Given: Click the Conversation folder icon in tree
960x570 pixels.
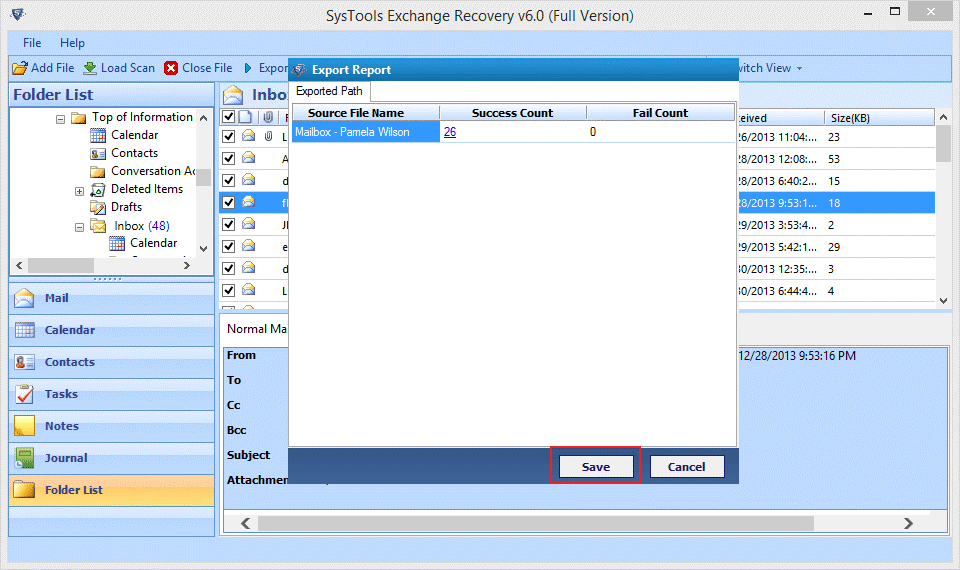Looking at the screenshot, I should pyautogui.click(x=98, y=171).
